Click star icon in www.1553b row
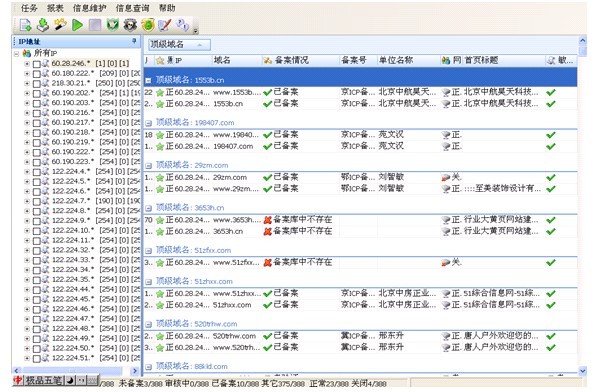The image size is (595, 392). 160,92
